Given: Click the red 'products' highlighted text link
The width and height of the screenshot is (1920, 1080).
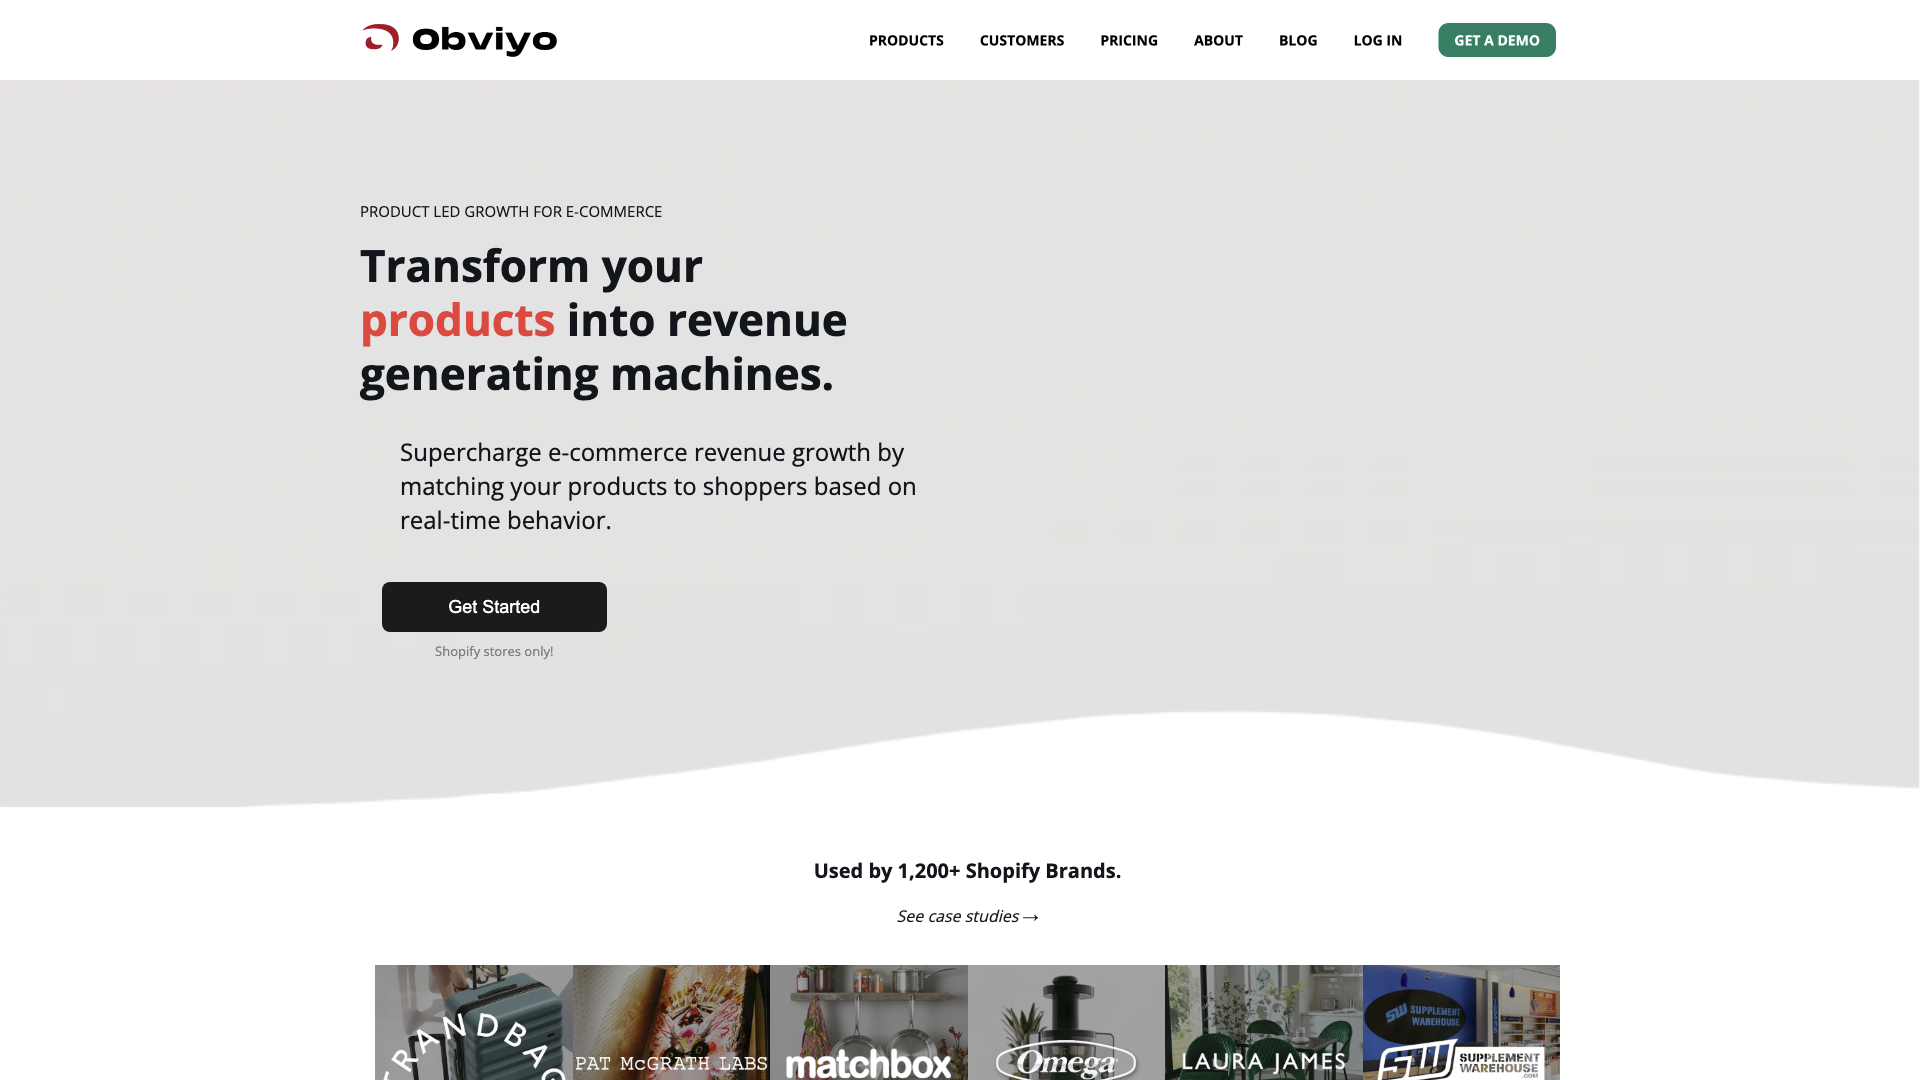Looking at the screenshot, I should point(458,318).
